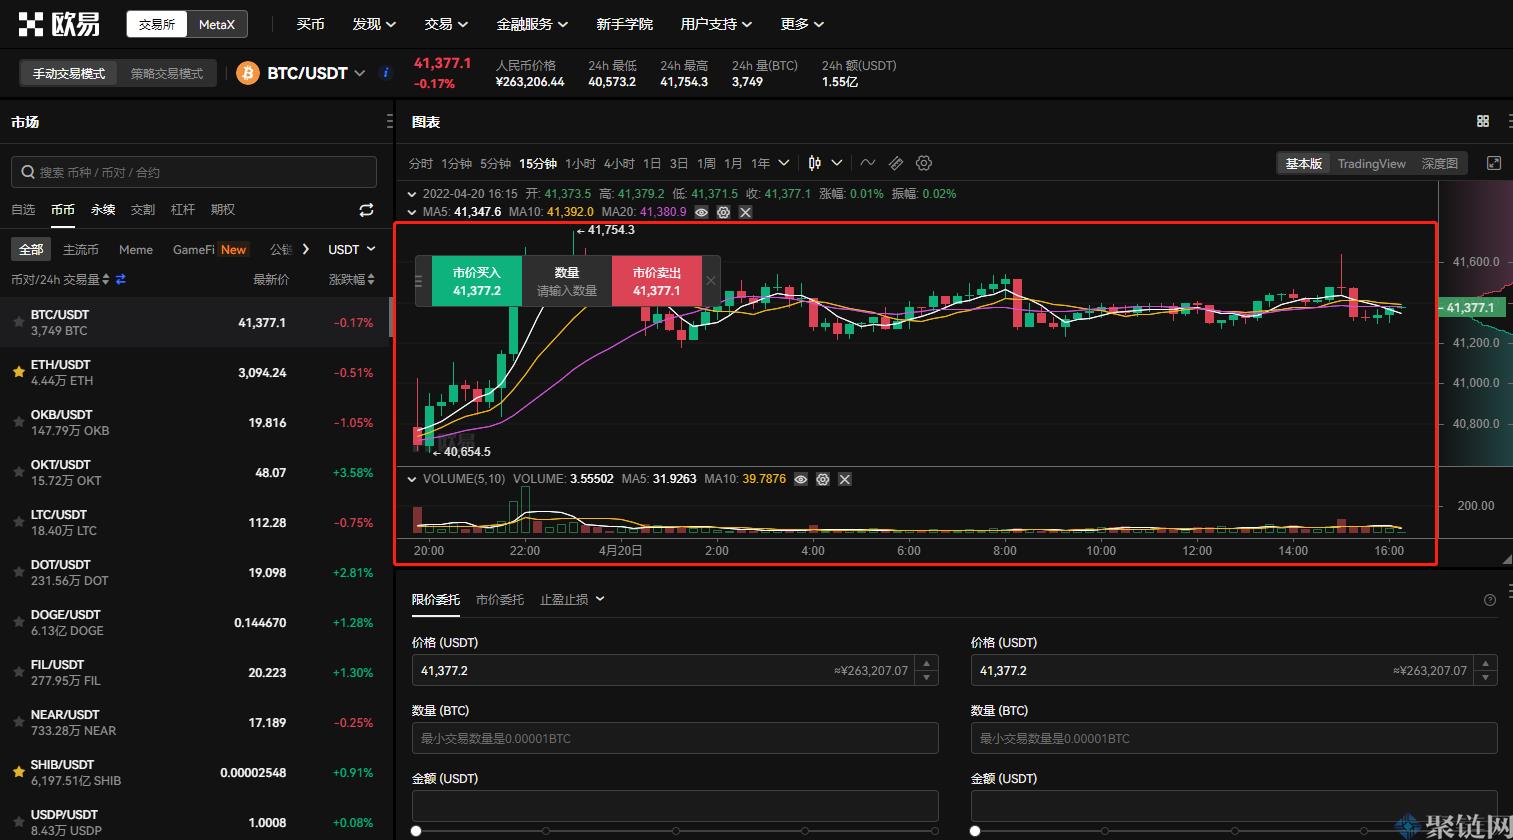Open the extra timeframes chevron after 1年

784,162
